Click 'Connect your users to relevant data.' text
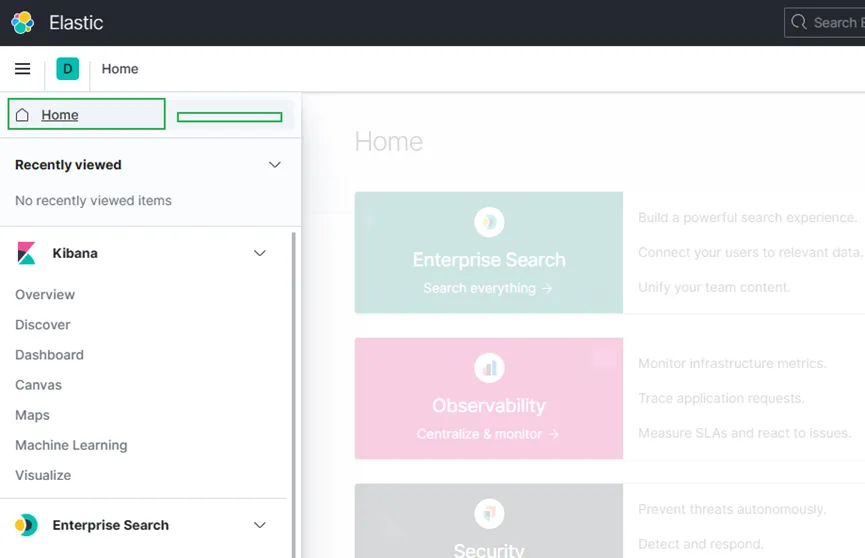The image size is (865, 558). point(750,252)
